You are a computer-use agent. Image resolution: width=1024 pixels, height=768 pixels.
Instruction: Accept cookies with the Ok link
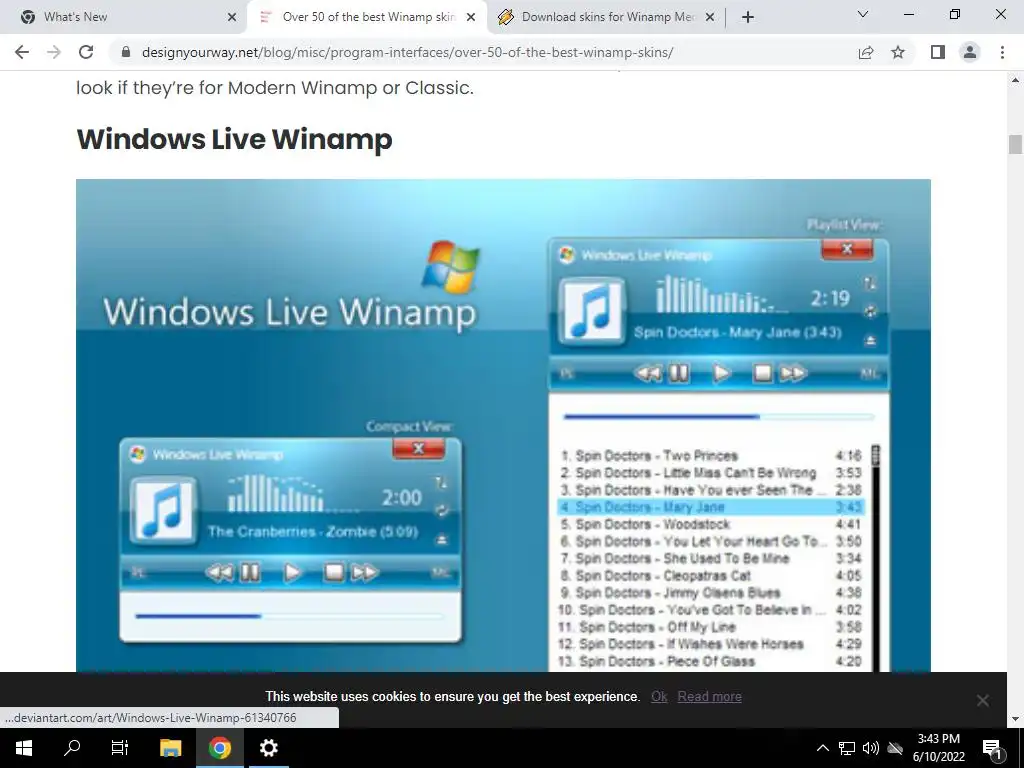click(659, 696)
